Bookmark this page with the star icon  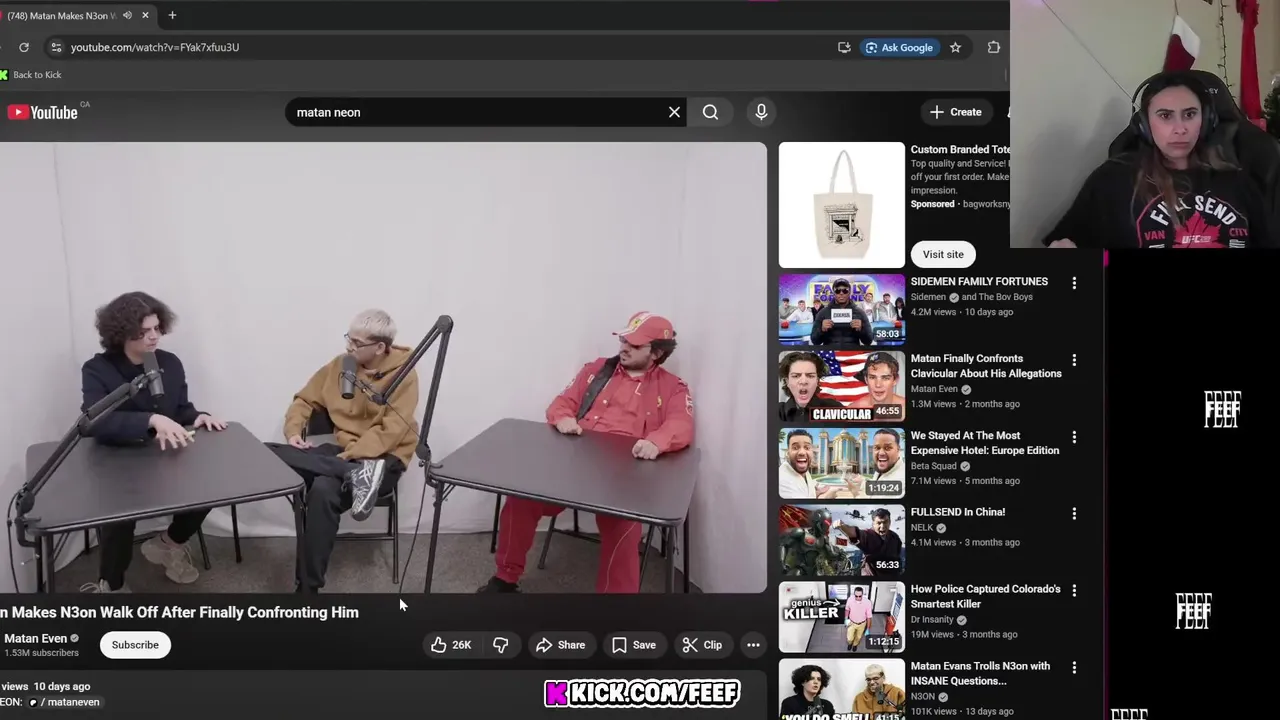[x=955, y=47]
